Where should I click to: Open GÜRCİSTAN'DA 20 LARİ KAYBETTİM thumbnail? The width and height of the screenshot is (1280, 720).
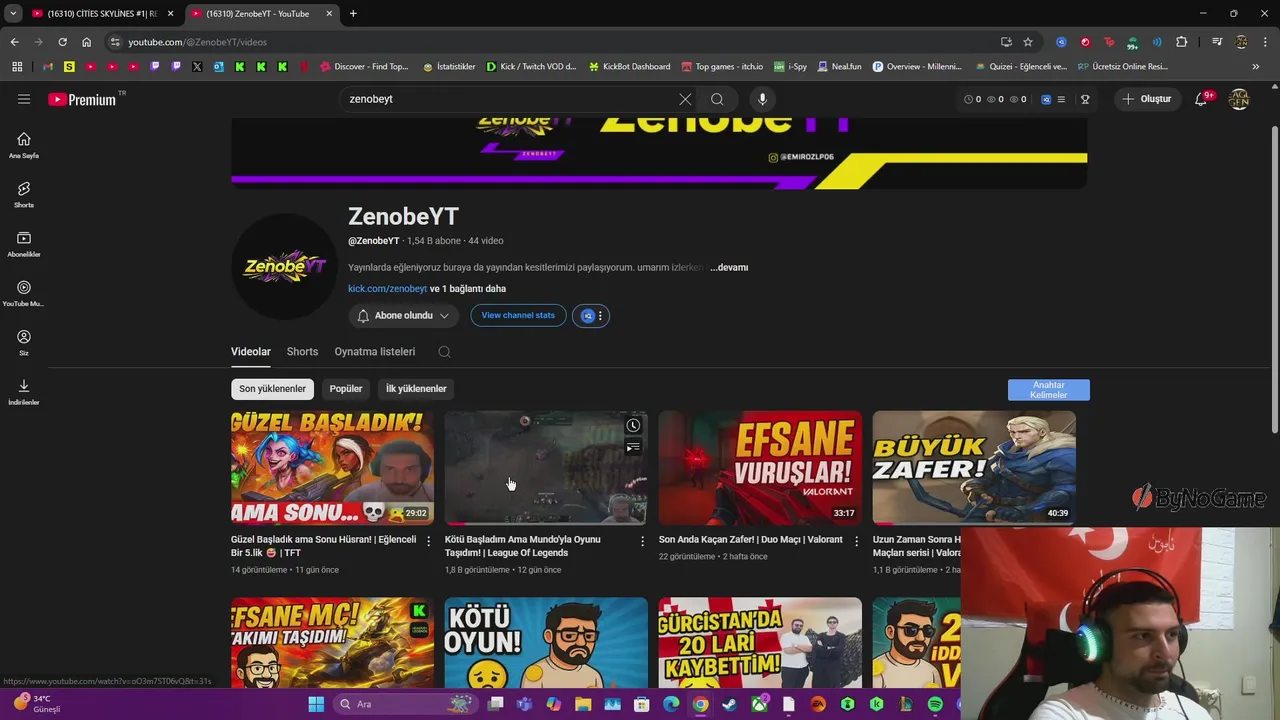760,642
